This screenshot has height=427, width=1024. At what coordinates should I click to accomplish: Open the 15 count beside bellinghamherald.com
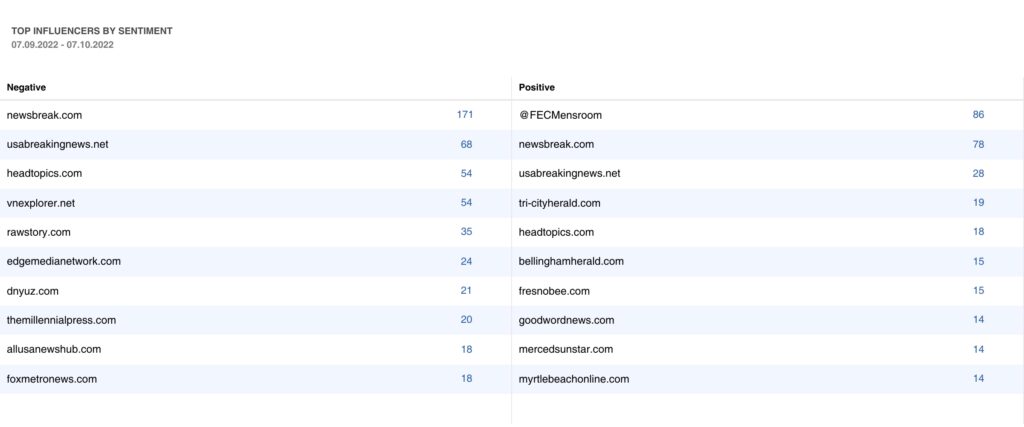point(978,261)
